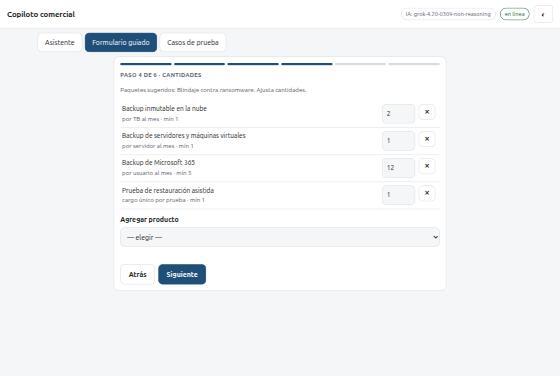
Task: Click the 'Agregar producto' label
Action: point(149,220)
